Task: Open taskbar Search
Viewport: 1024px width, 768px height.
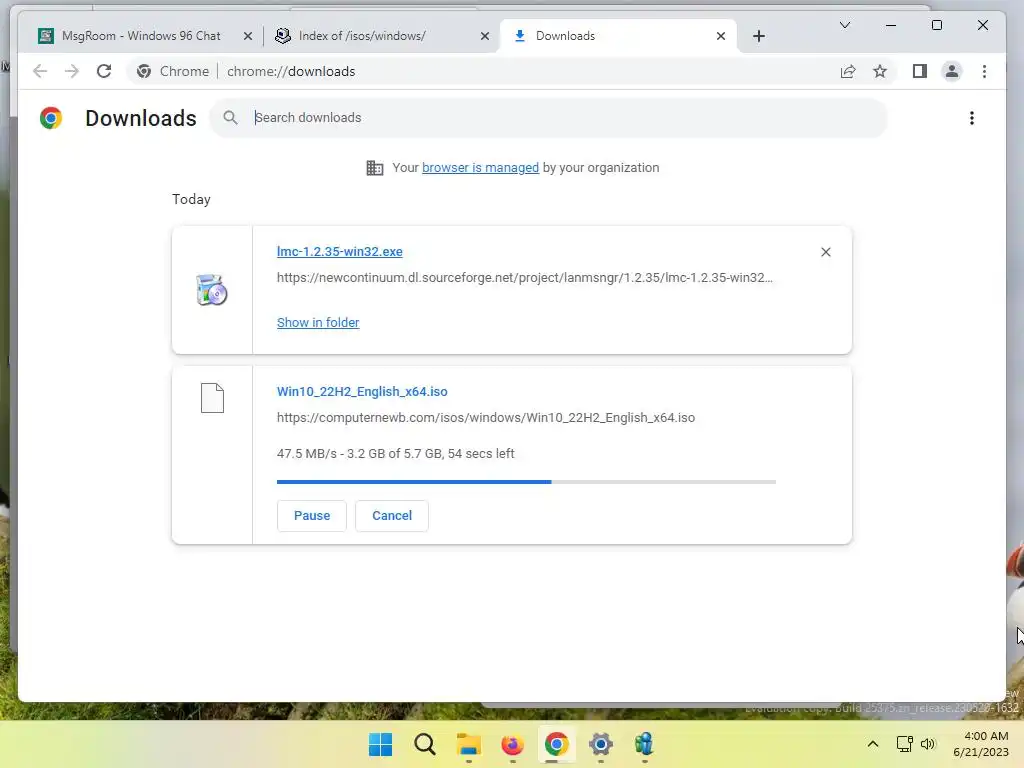Action: [x=424, y=744]
